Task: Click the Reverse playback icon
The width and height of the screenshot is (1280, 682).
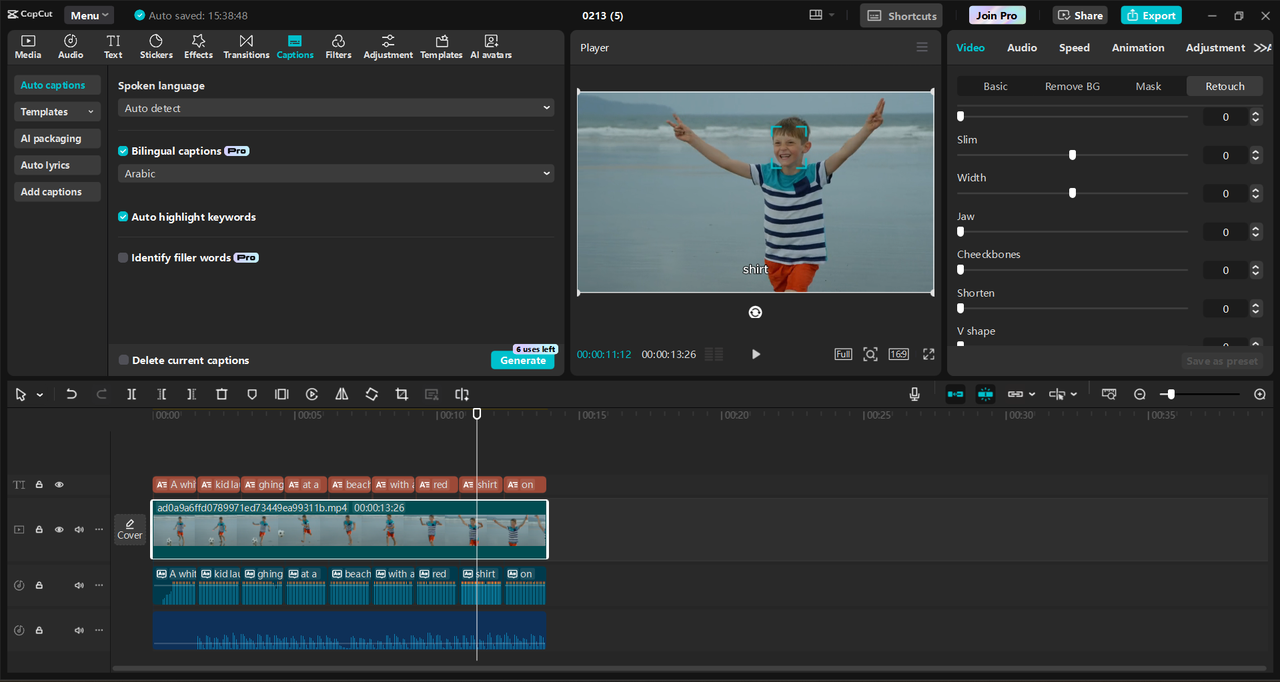Action: click(312, 395)
